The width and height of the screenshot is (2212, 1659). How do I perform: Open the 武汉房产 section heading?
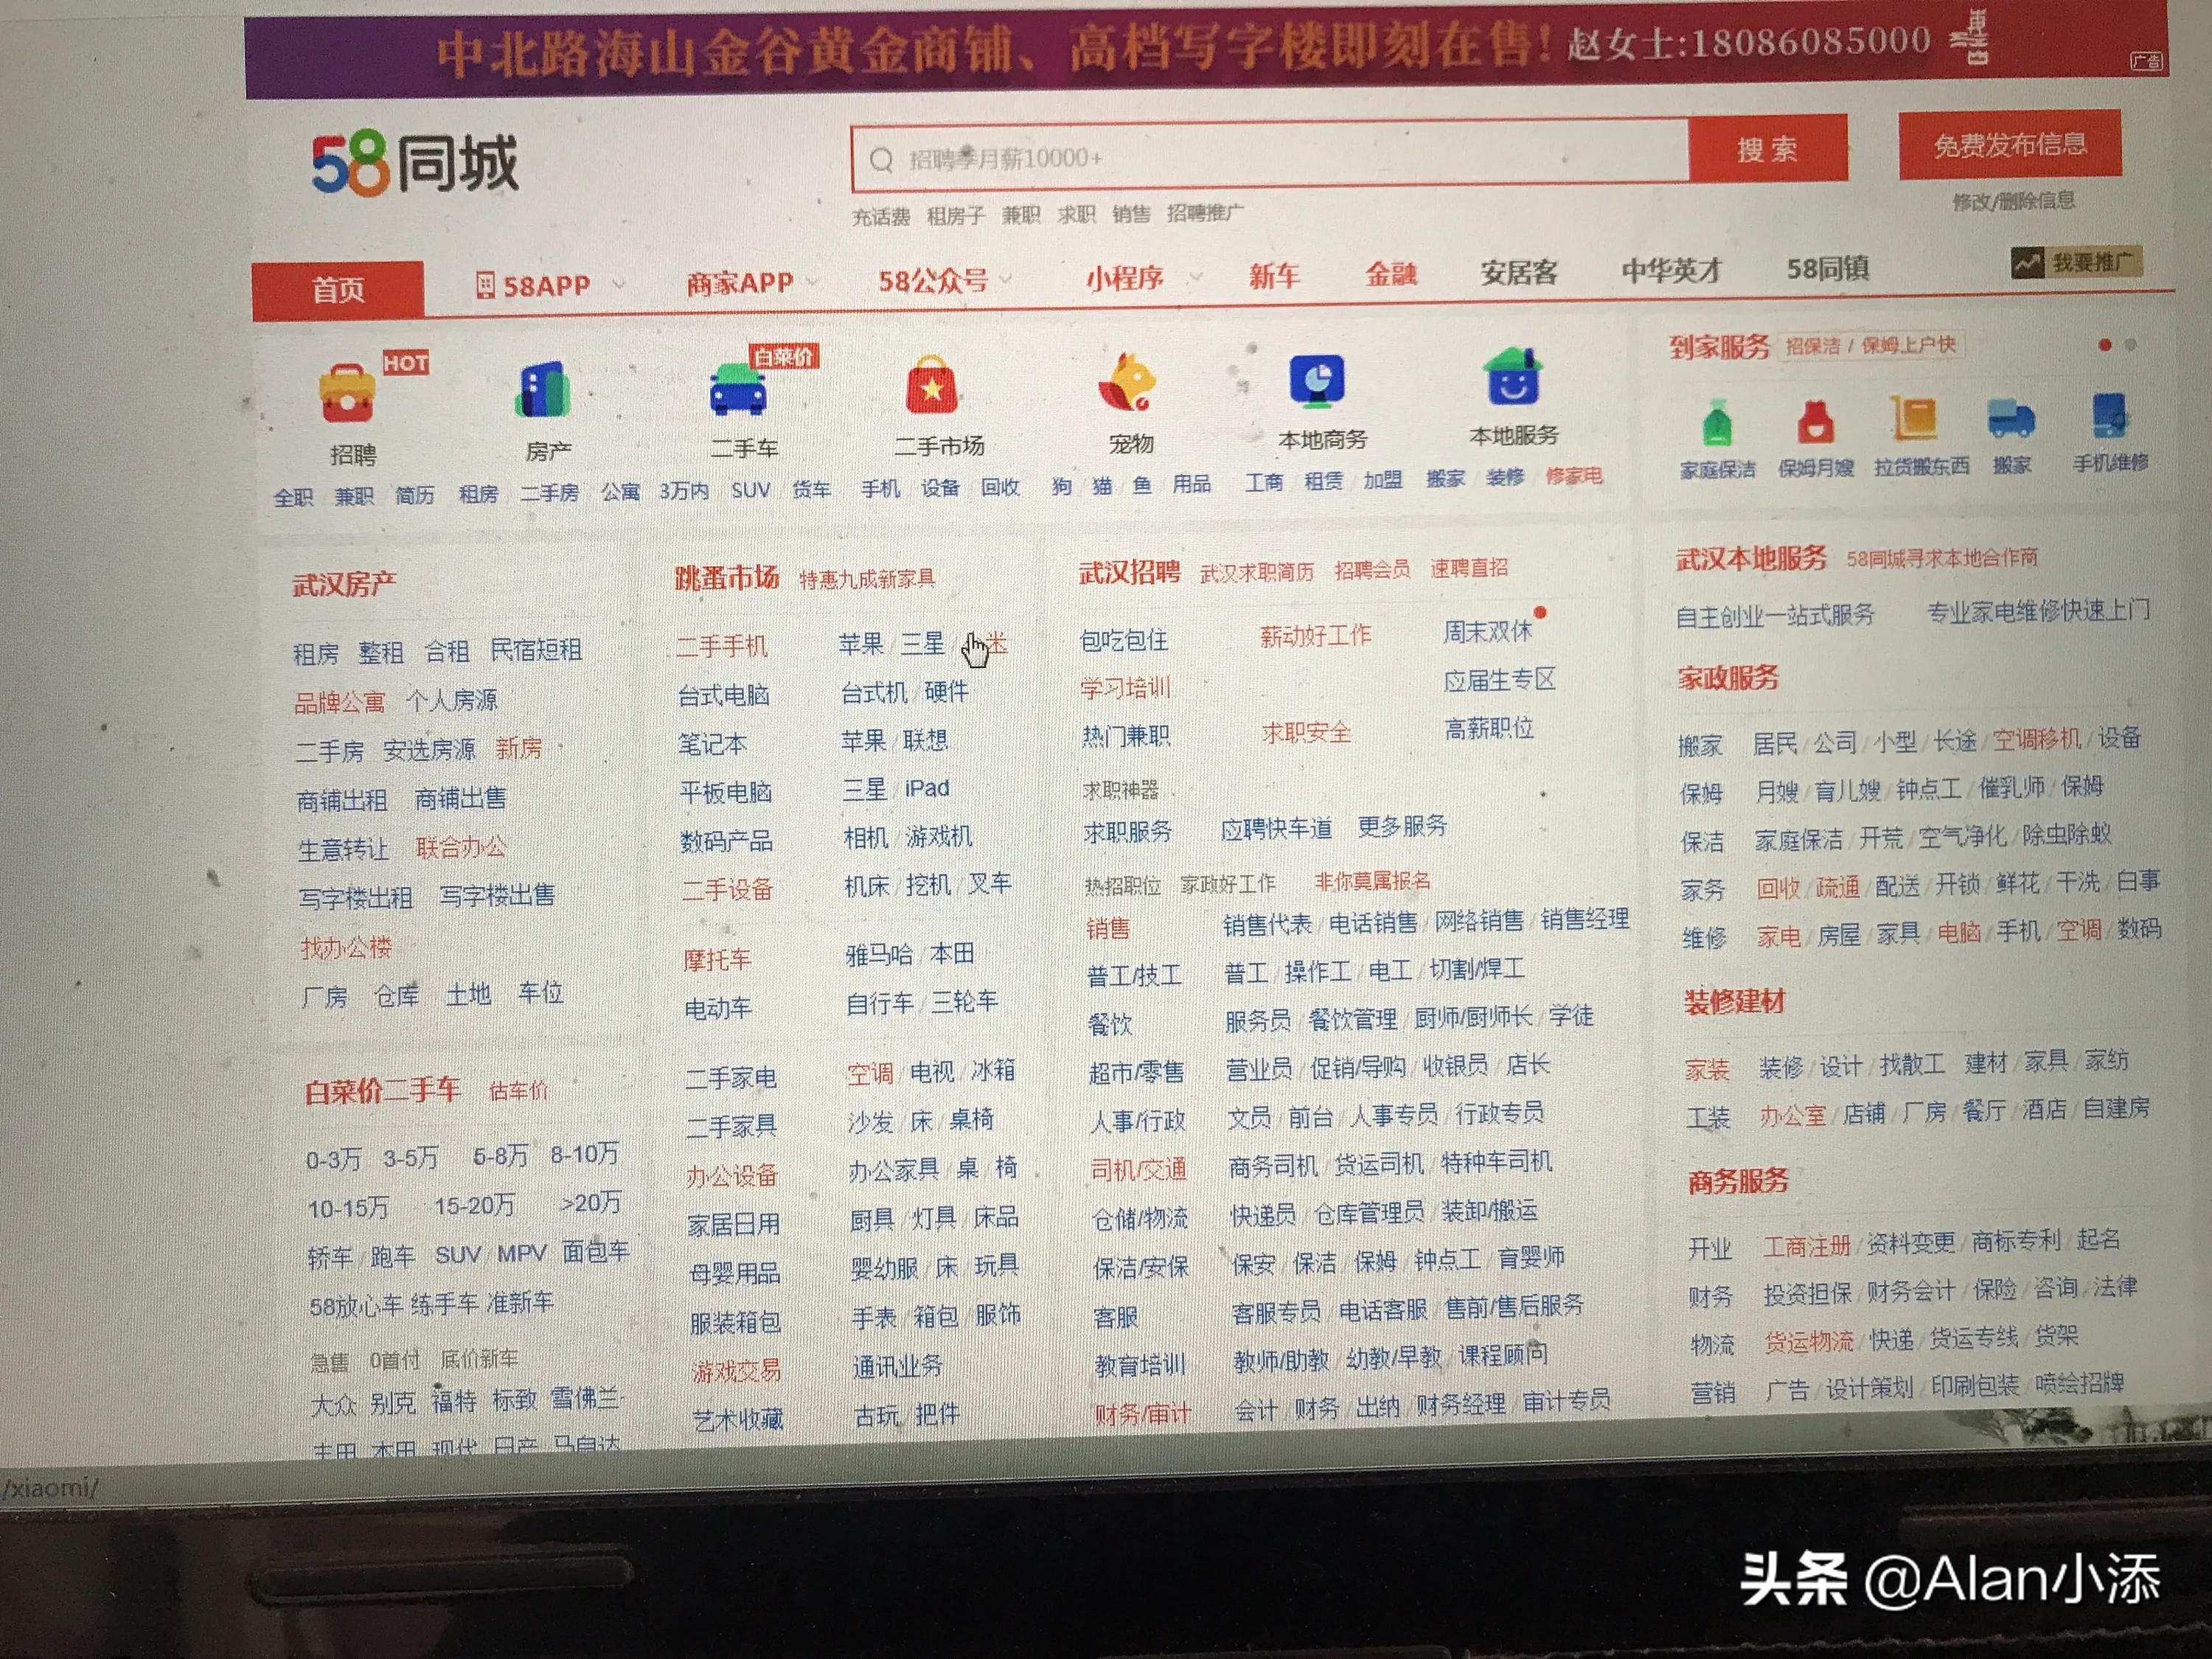click(x=343, y=583)
